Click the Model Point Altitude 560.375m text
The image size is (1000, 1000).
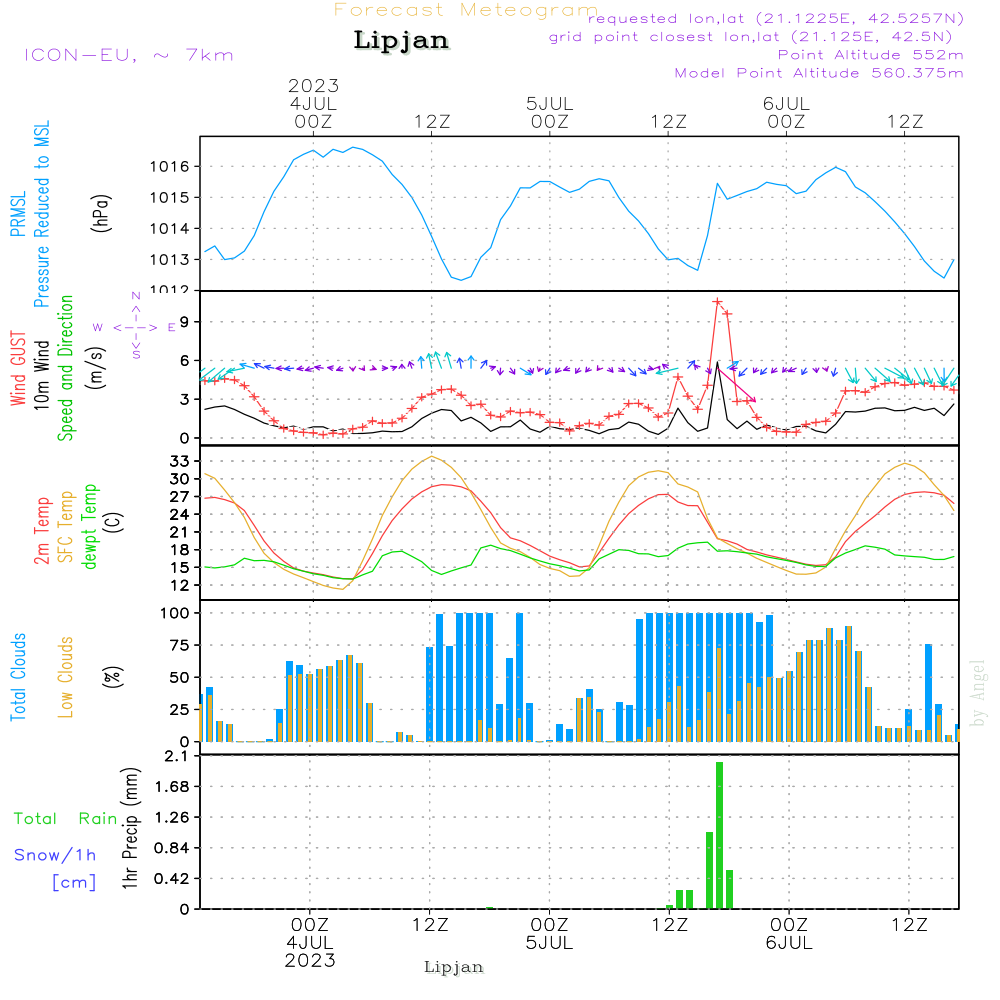pos(818,73)
